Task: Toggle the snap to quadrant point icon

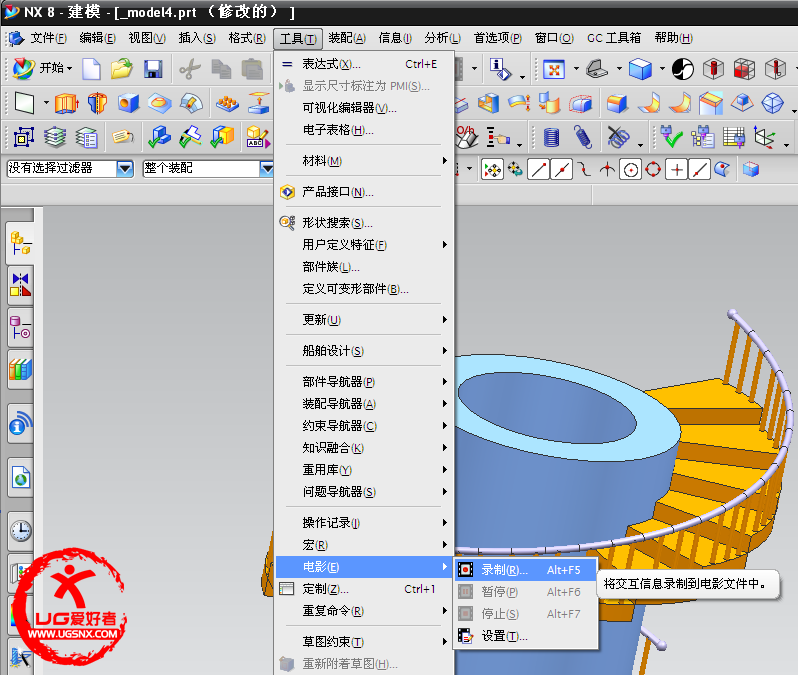Action: coord(654,169)
